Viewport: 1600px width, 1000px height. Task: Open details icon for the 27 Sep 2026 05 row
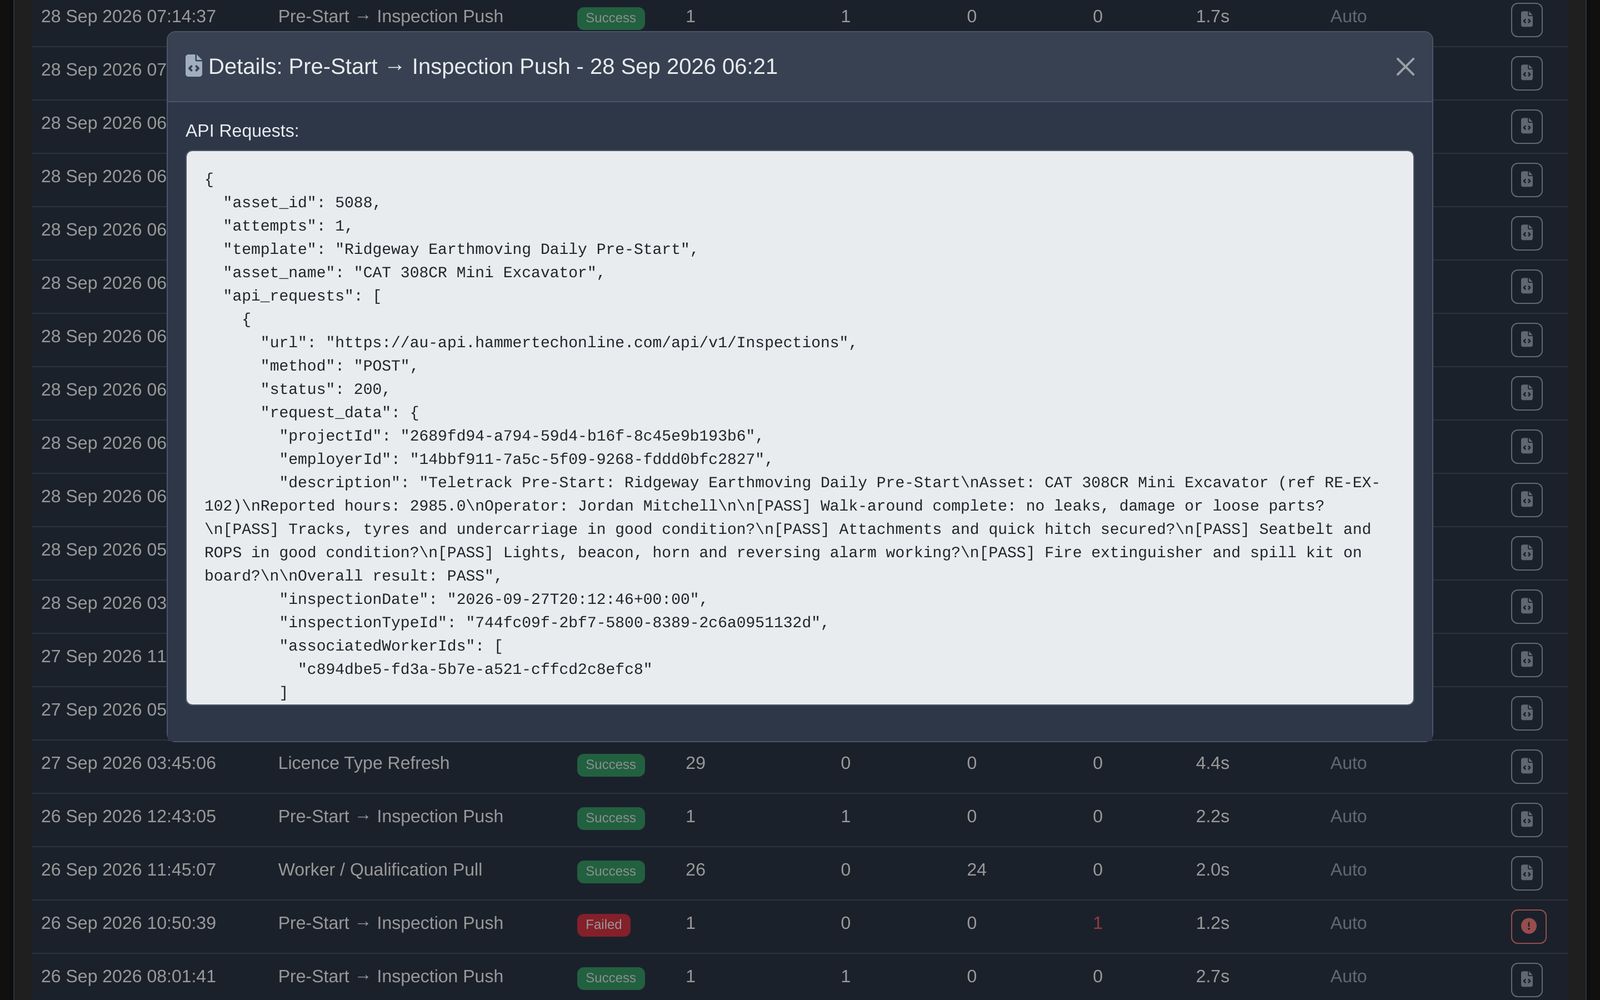pos(1526,713)
